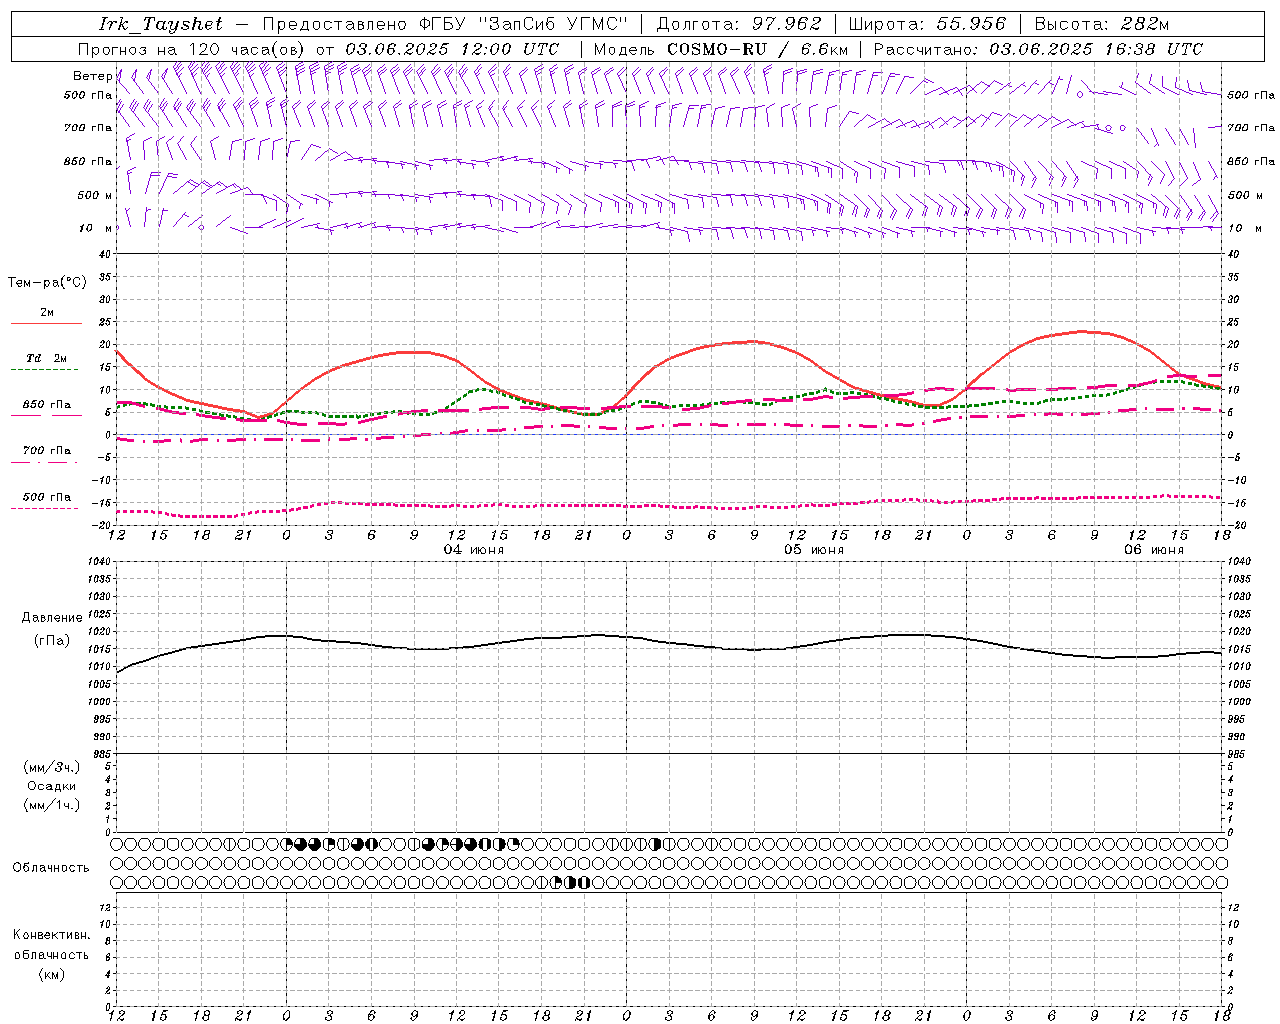This screenshot has height=1024, width=1280.
Task: Click the (мм/3ч.) precipitation unit label
Action: 52,767
